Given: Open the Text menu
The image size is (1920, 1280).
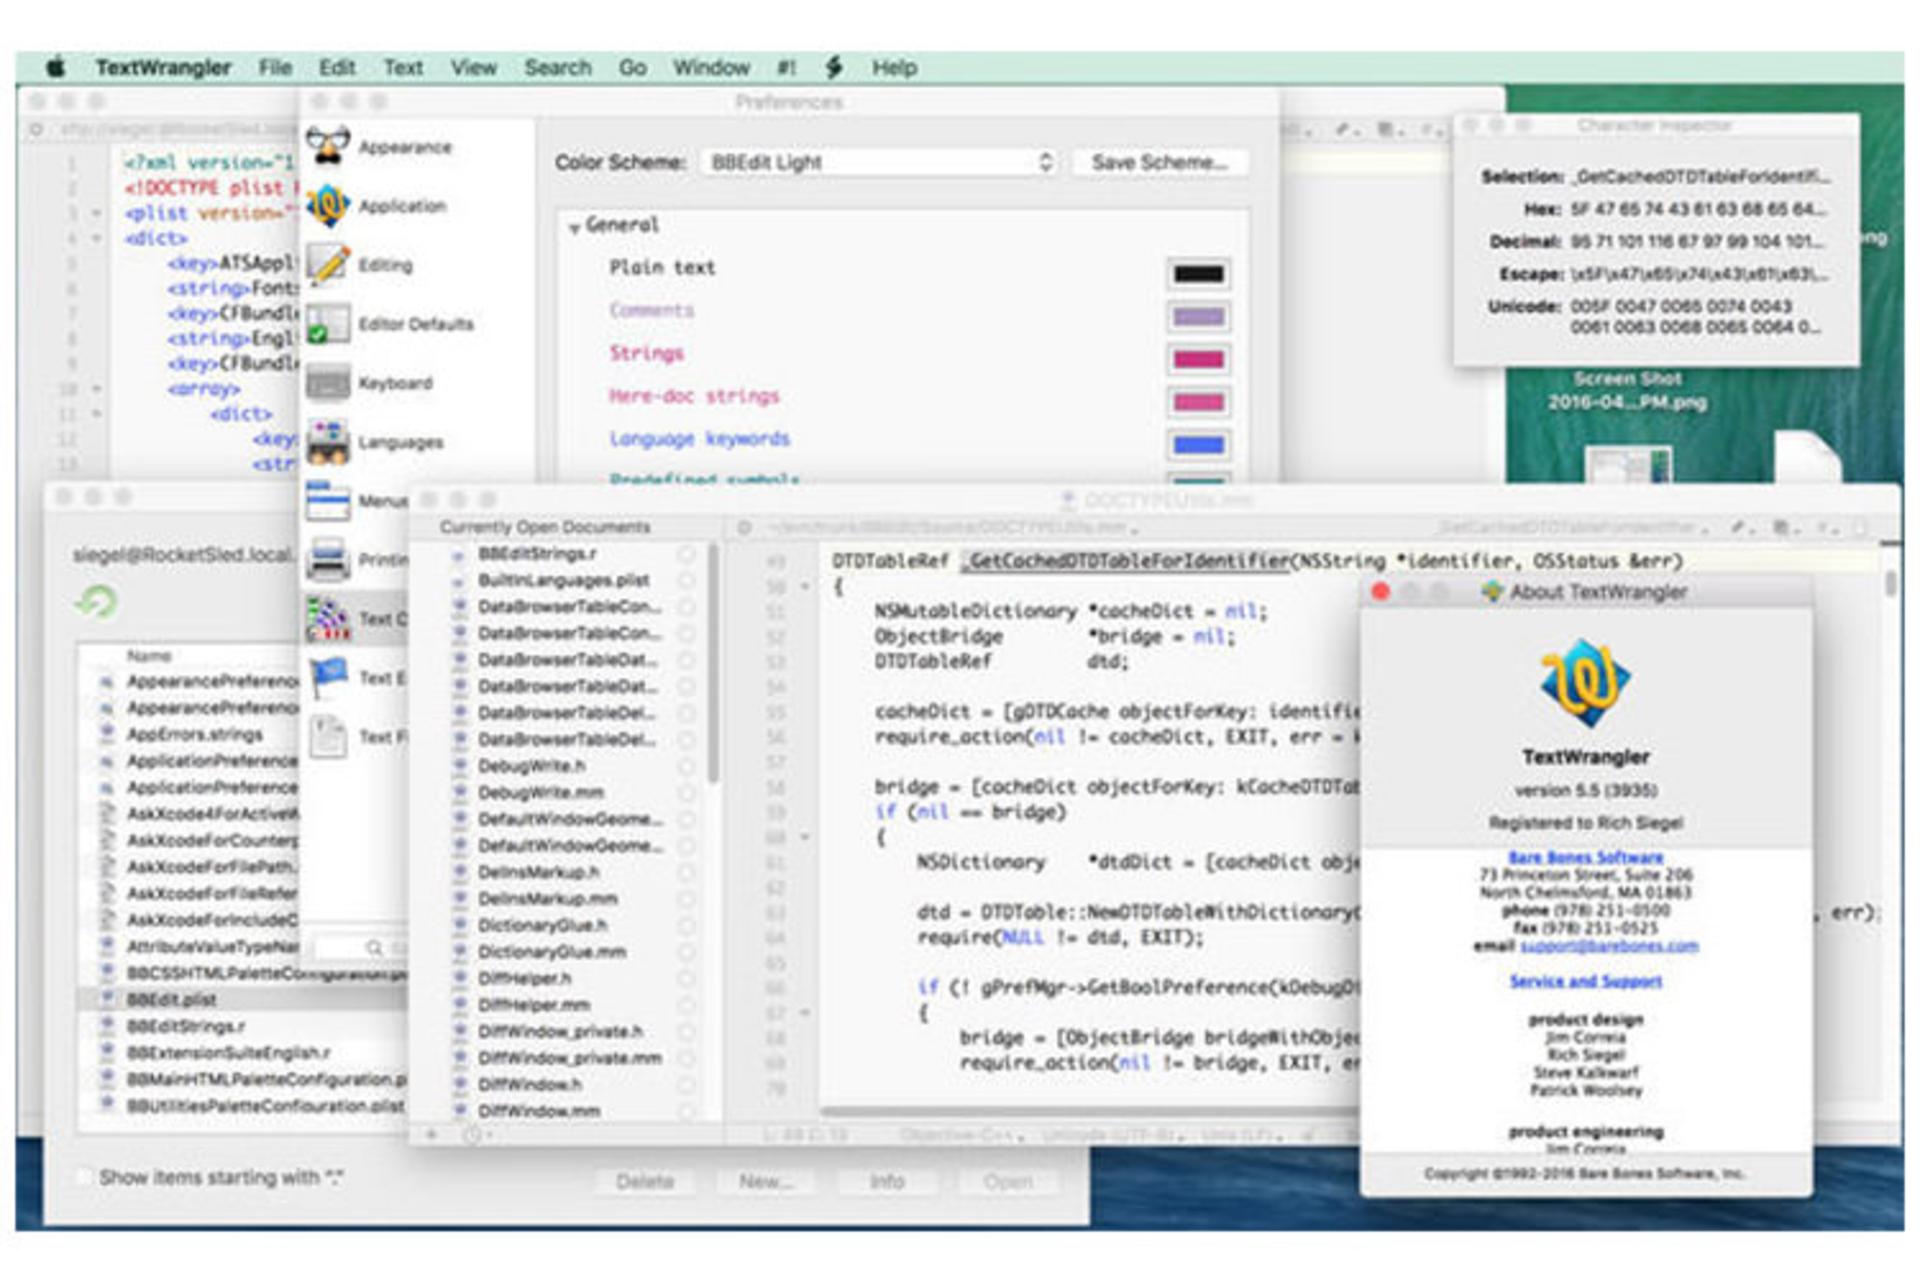Looking at the screenshot, I should (x=403, y=67).
